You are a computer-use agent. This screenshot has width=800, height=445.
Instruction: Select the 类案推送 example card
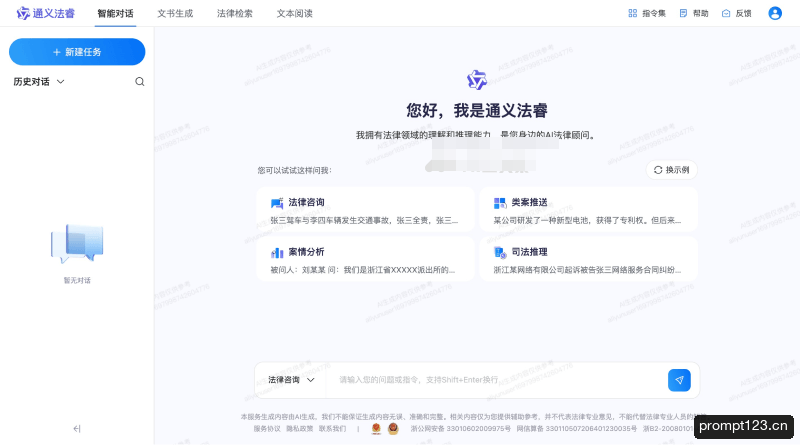point(588,210)
